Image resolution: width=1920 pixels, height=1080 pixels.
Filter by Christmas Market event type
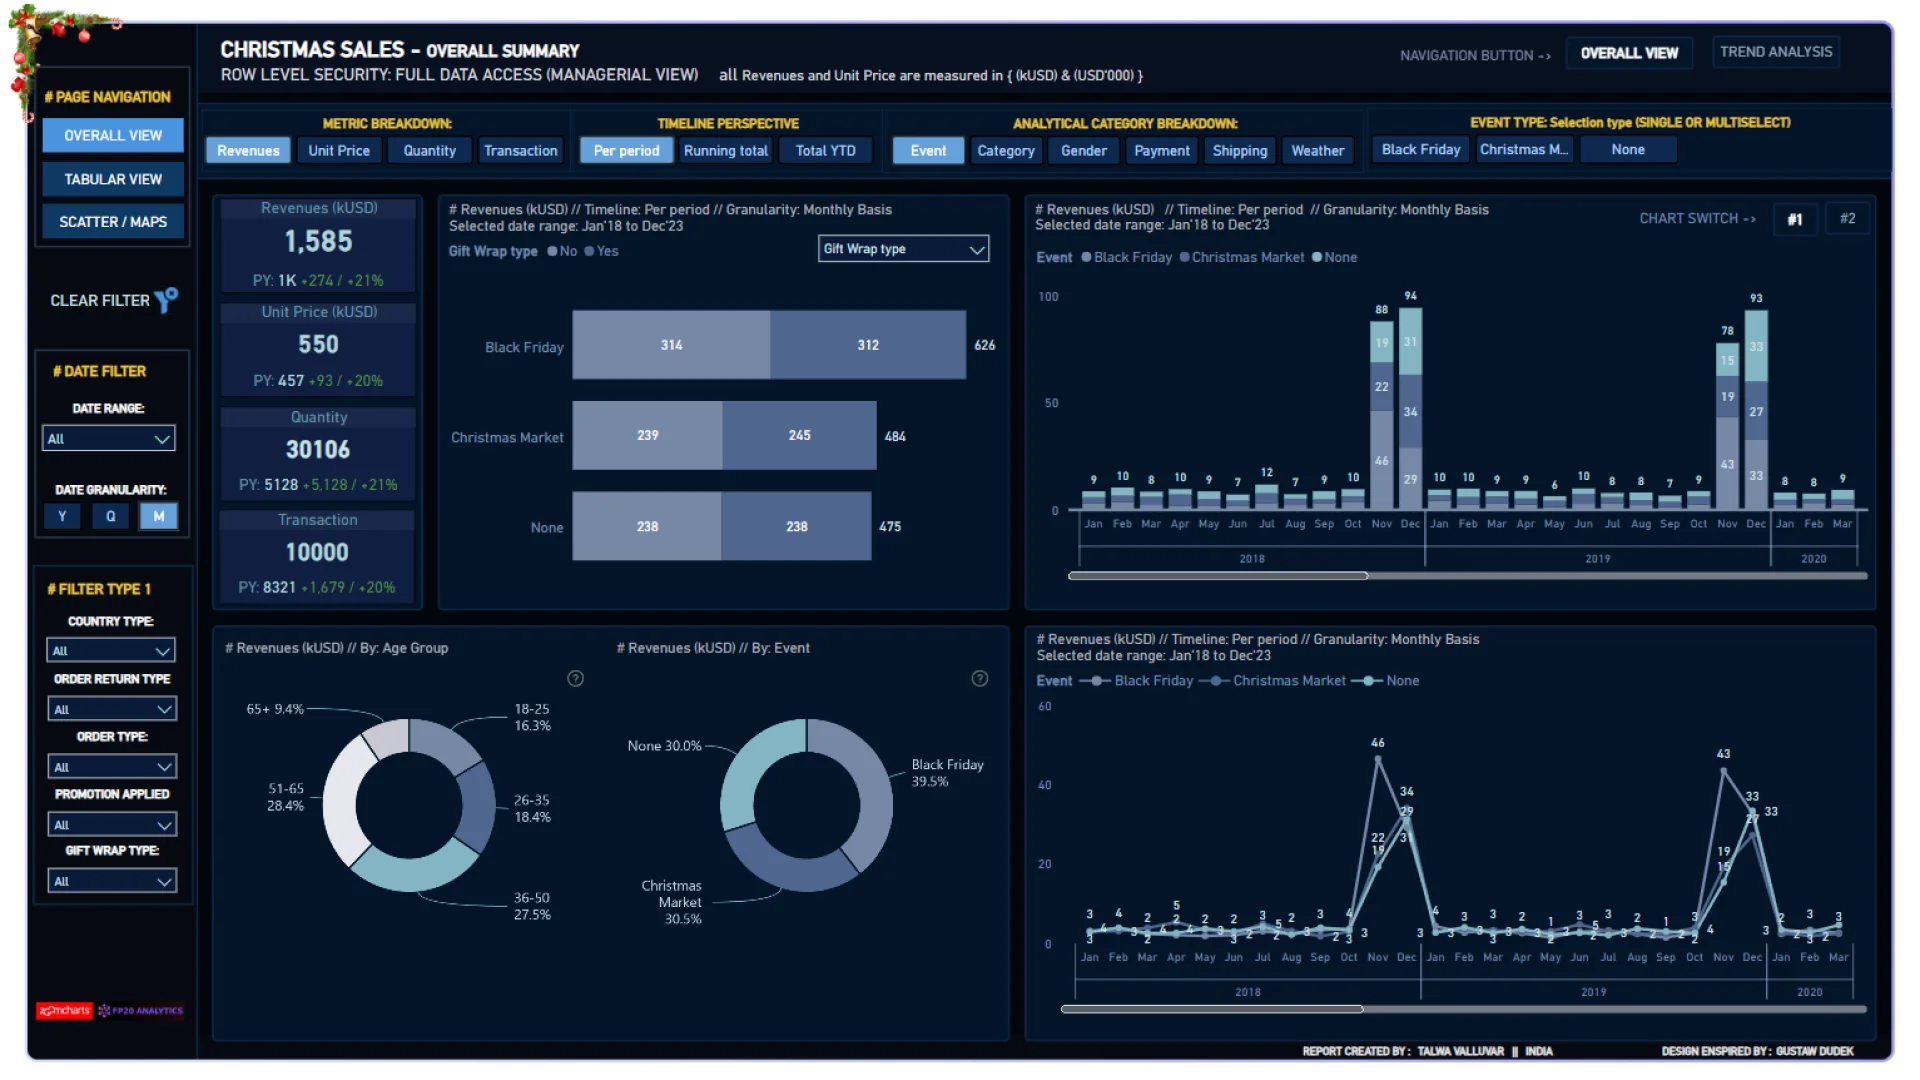1524,150
